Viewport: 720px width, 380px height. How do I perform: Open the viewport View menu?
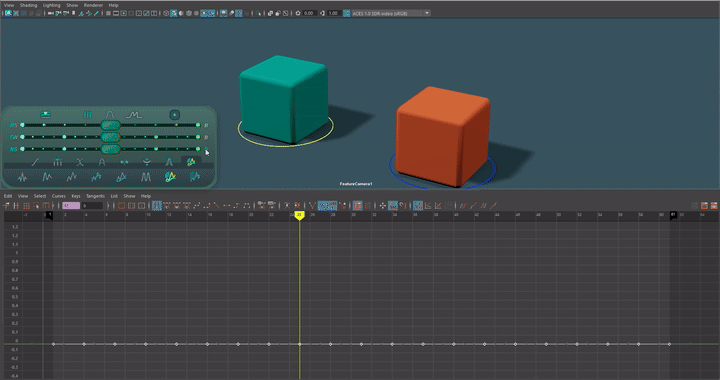tap(9, 5)
